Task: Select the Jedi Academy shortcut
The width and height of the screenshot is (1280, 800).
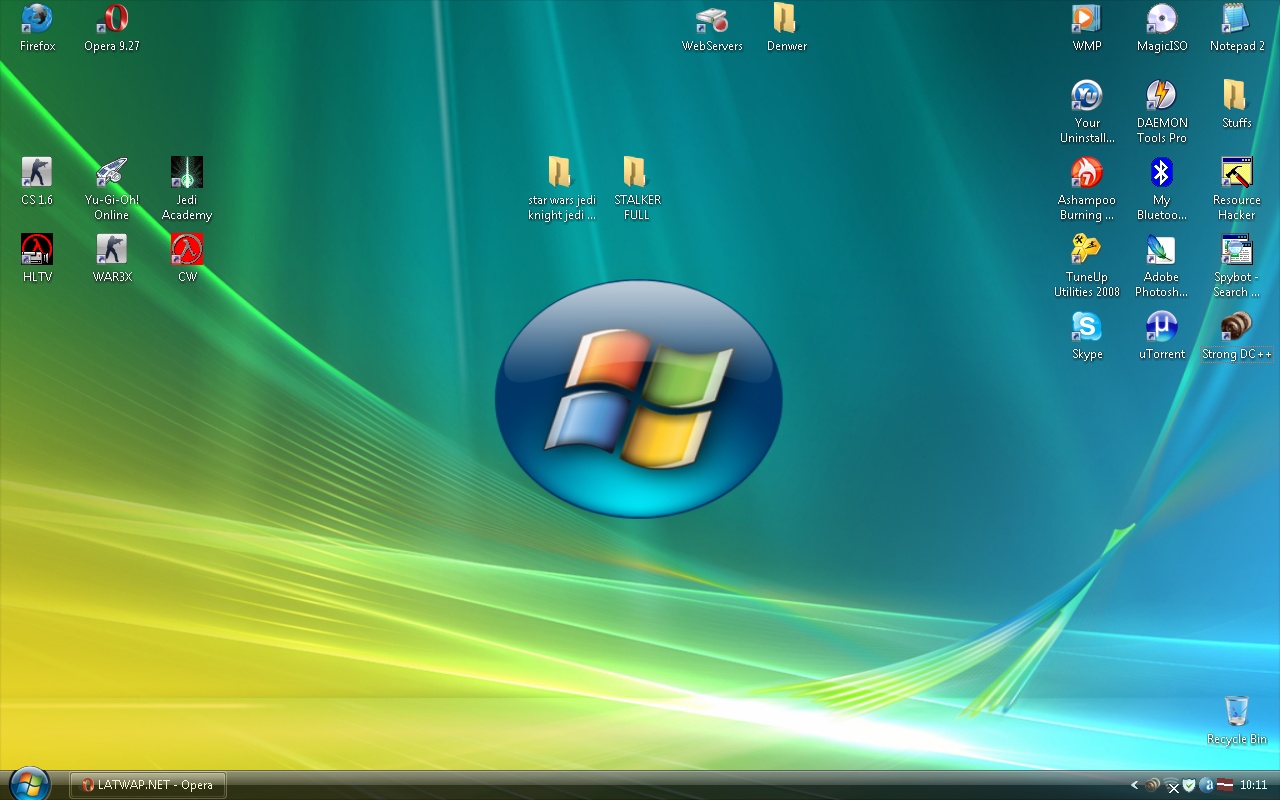Action: point(187,189)
